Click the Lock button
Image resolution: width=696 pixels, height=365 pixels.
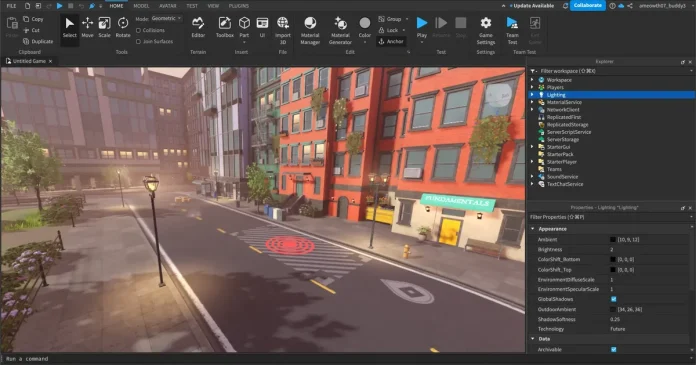click(389, 30)
